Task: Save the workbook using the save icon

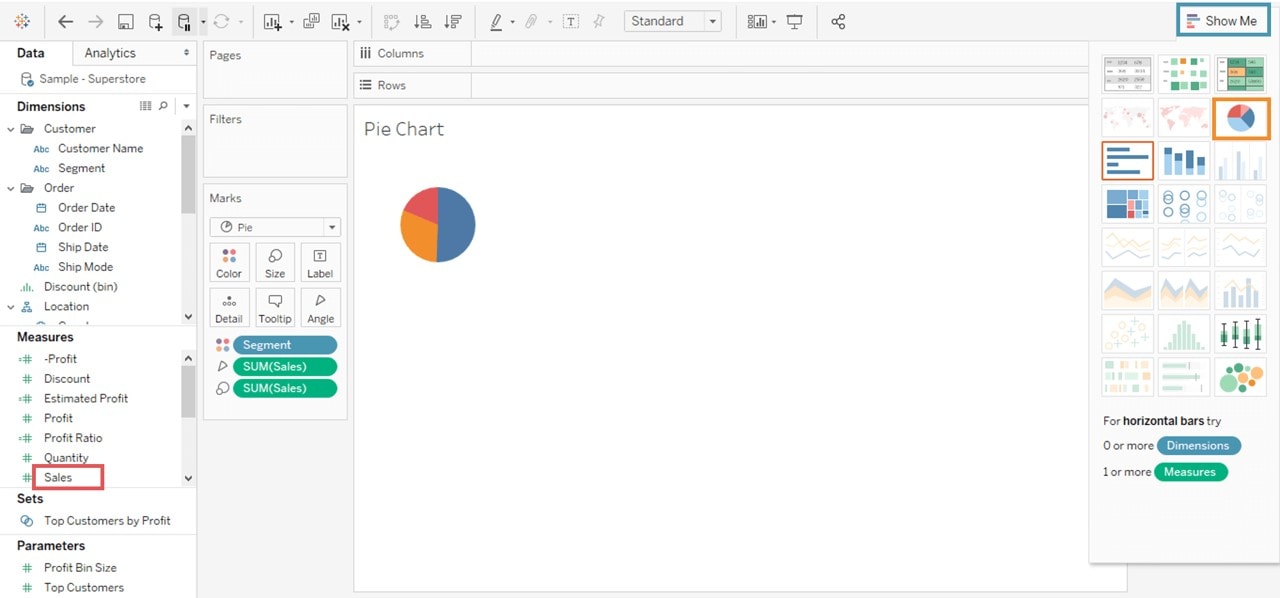Action: (x=125, y=21)
